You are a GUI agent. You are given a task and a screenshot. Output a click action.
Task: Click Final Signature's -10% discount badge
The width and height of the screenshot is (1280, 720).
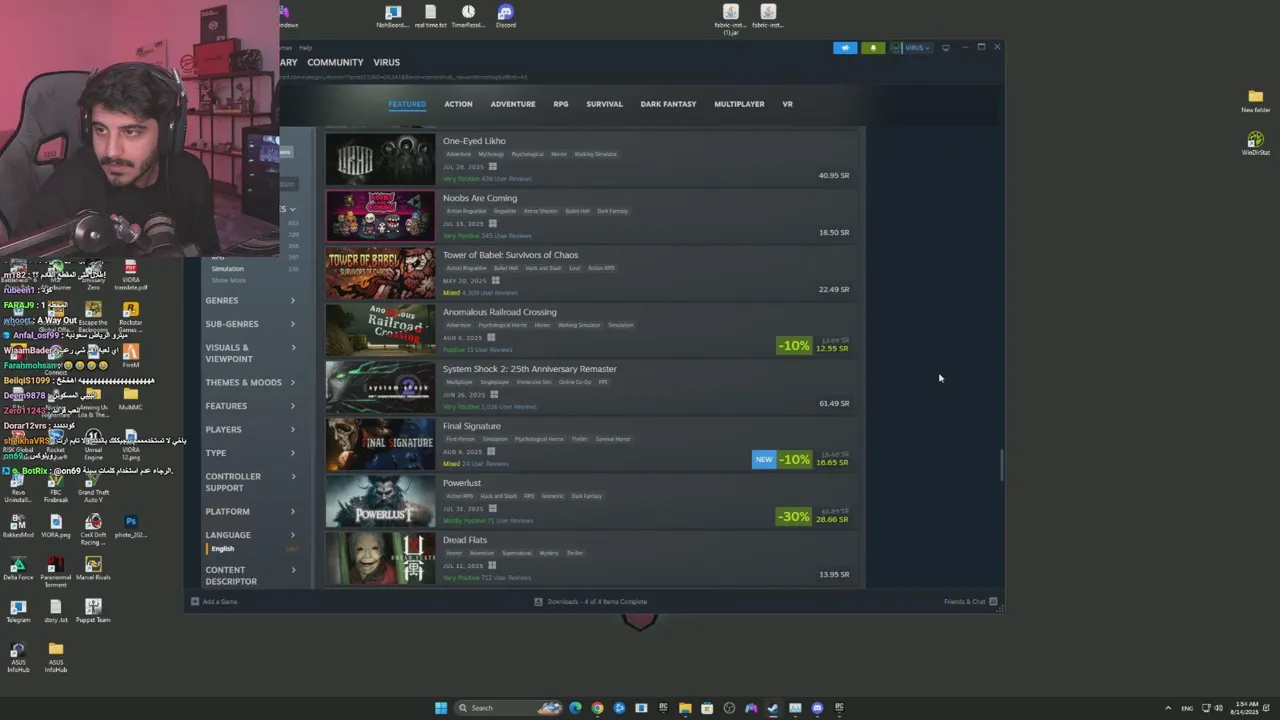coord(794,460)
